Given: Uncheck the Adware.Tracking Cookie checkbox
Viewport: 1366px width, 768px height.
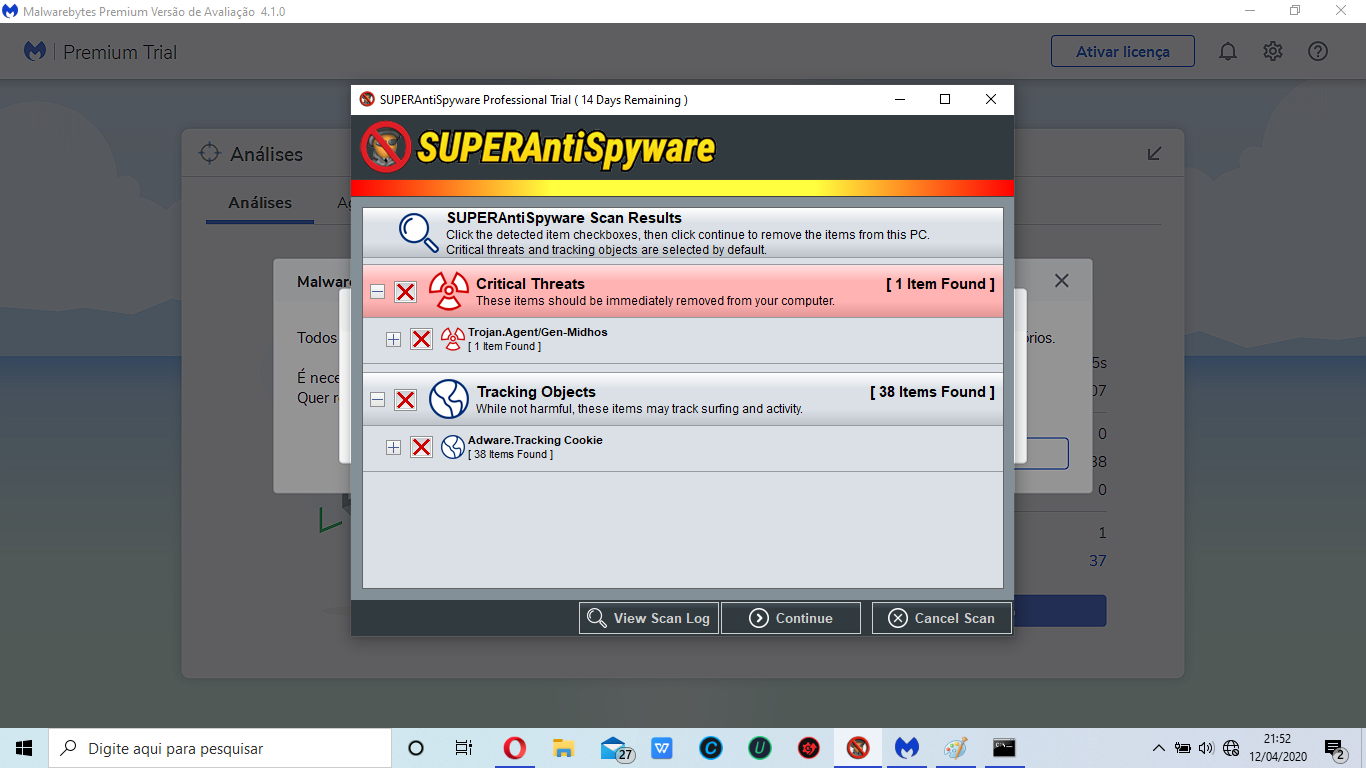Looking at the screenshot, I should [422, 447].
